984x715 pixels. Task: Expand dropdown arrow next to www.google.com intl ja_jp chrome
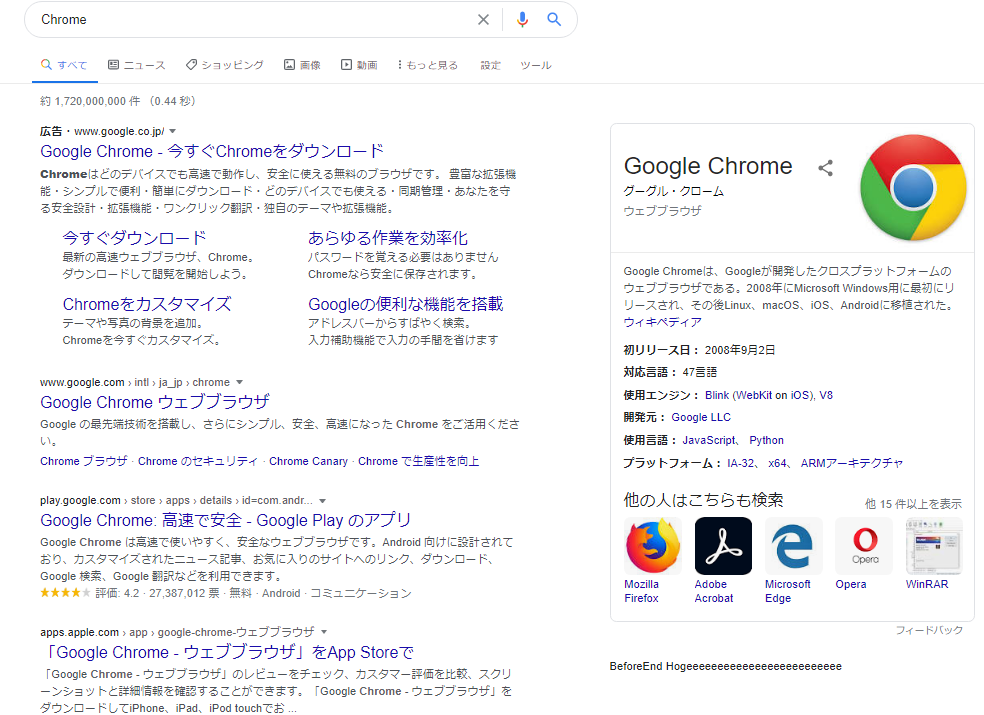tap(239, 382)
